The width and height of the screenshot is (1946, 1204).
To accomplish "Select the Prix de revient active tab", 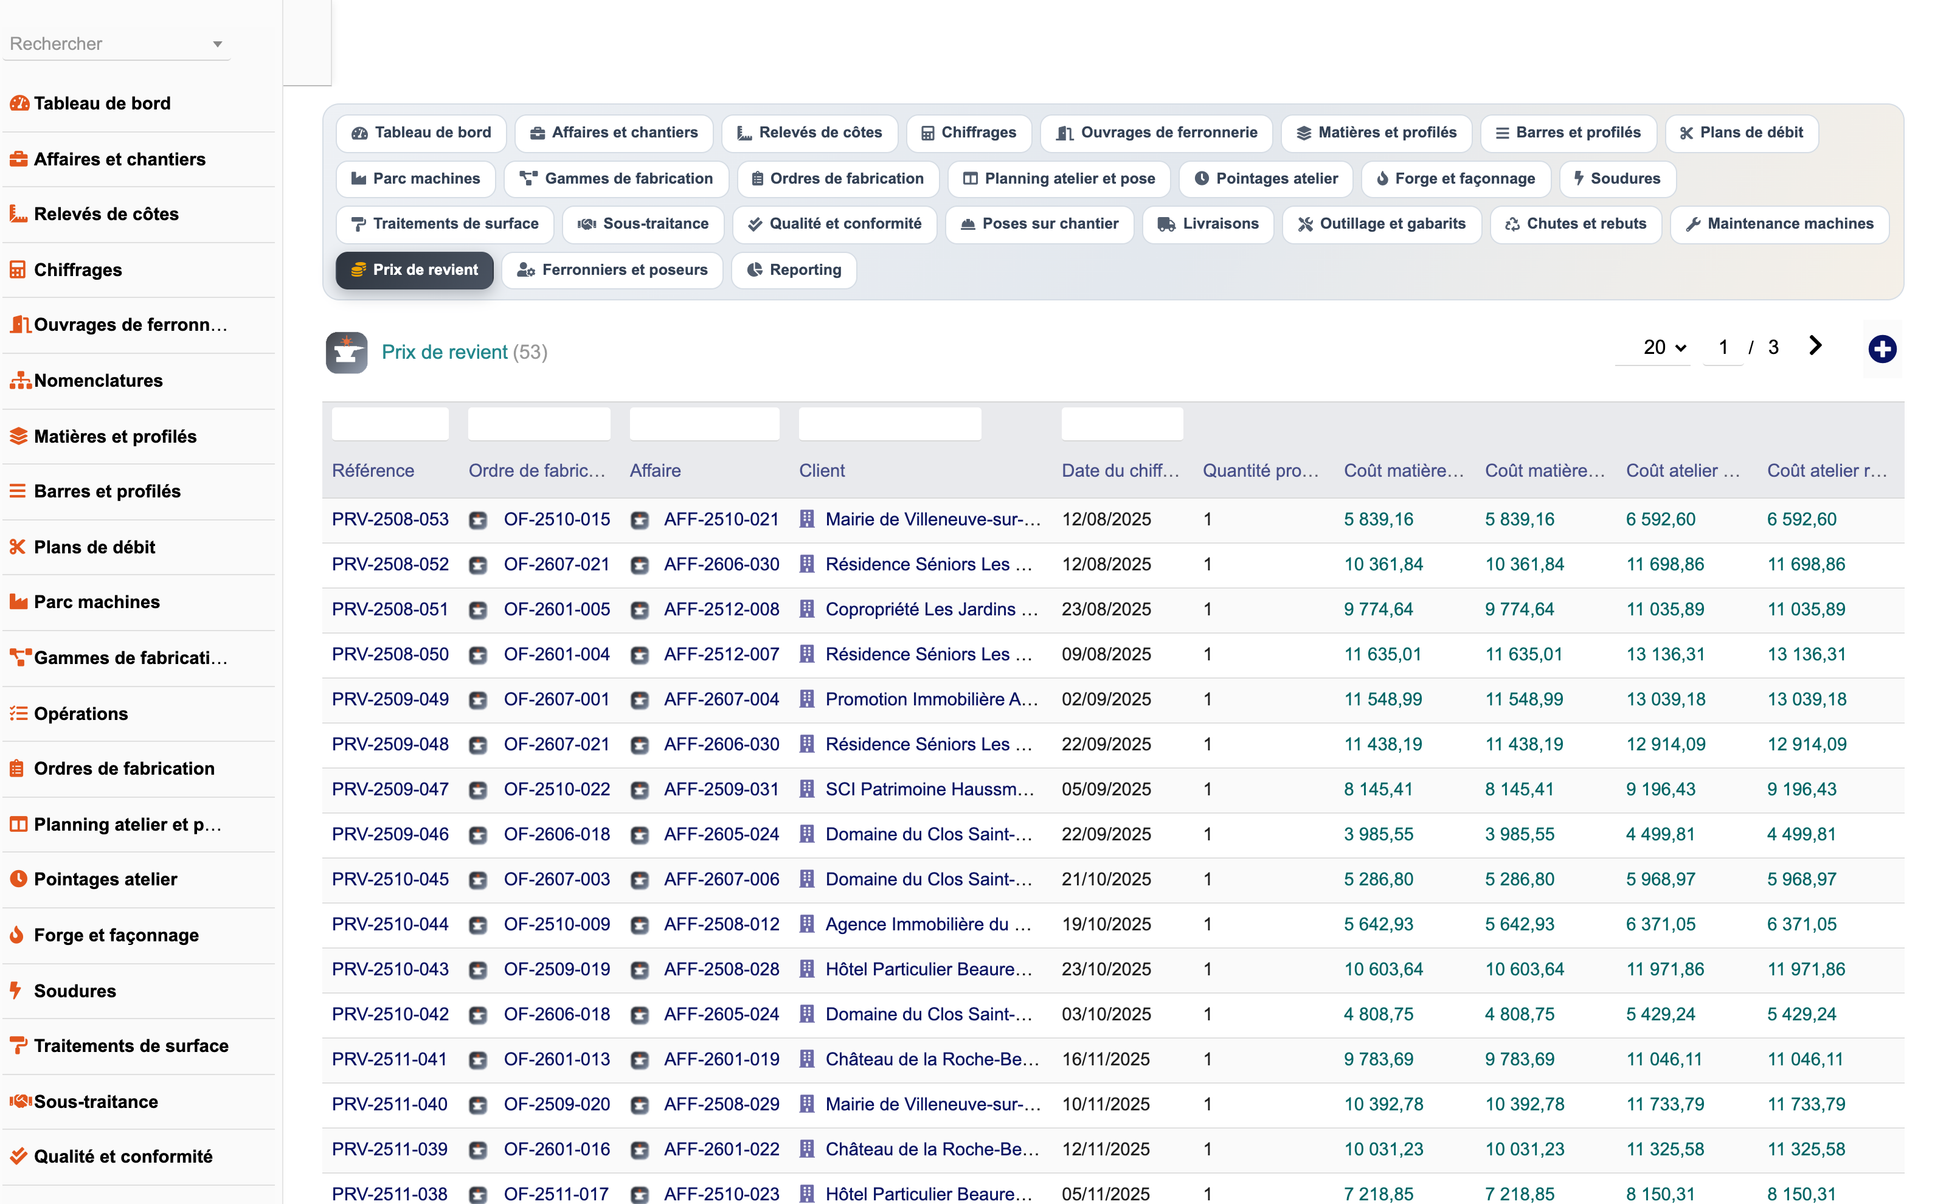I will point(415,270).
